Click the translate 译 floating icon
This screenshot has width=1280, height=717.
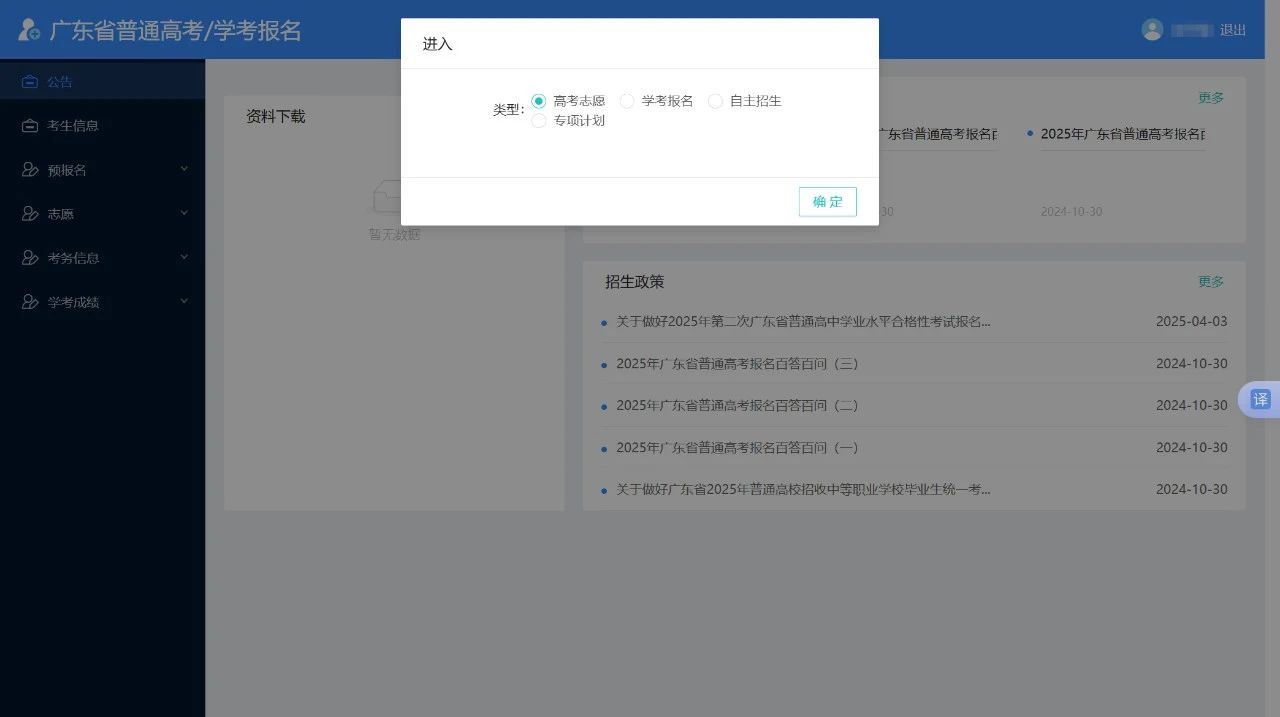1260,400
